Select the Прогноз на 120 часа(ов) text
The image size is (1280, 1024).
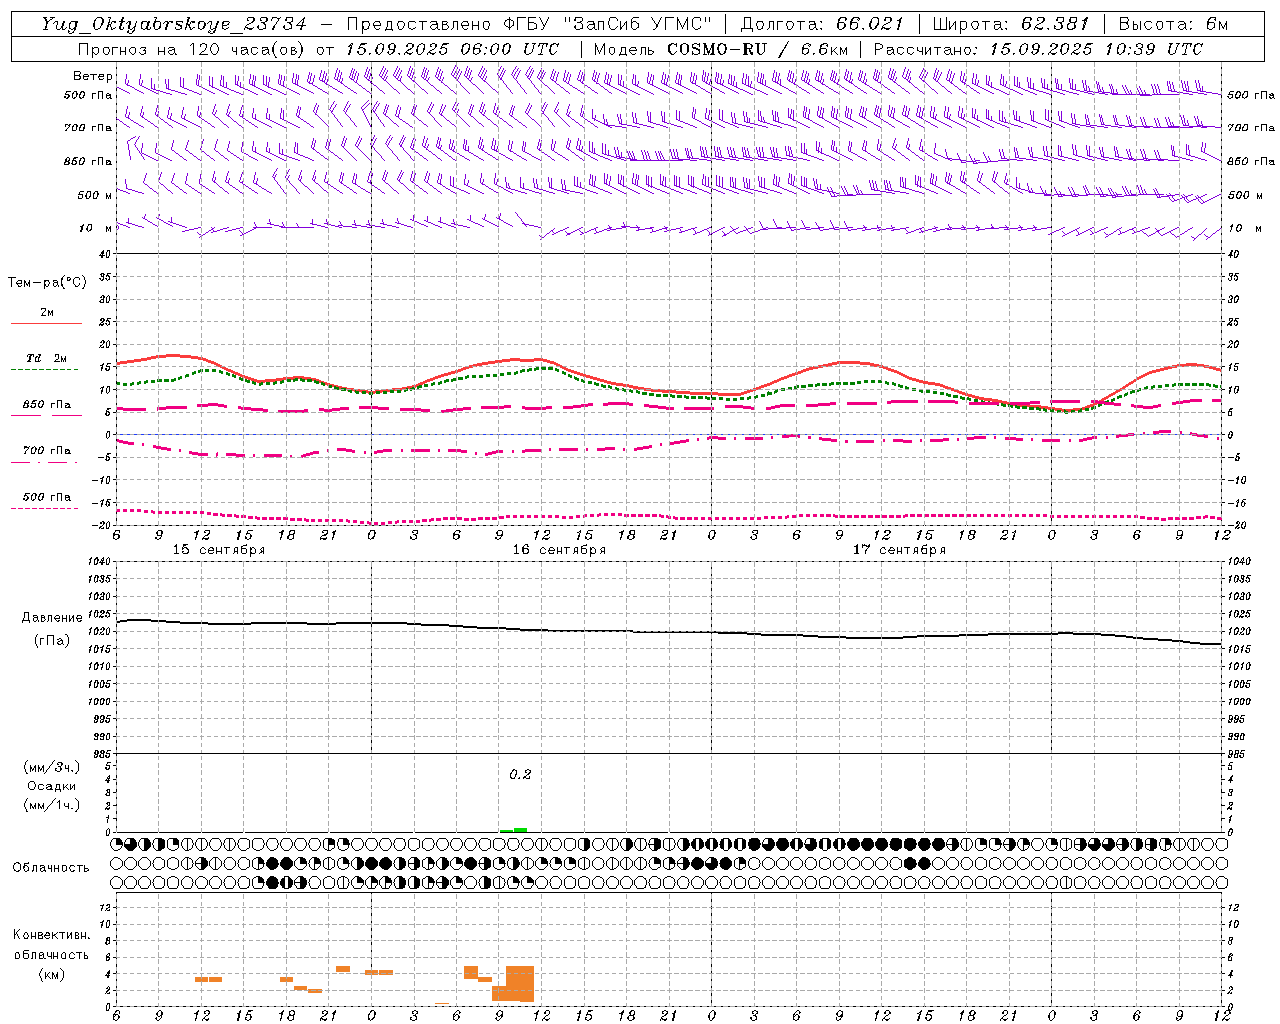(x=193, y=49)
